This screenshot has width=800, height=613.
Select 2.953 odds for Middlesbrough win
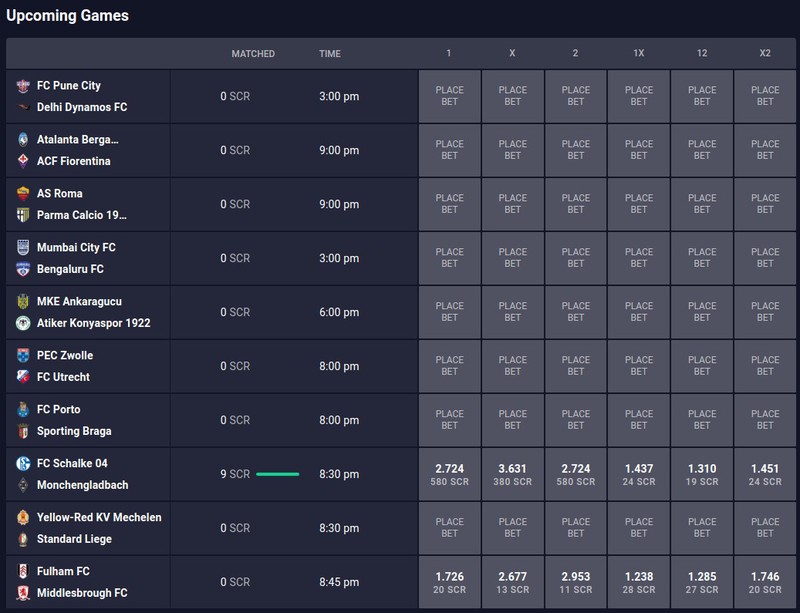576,582
